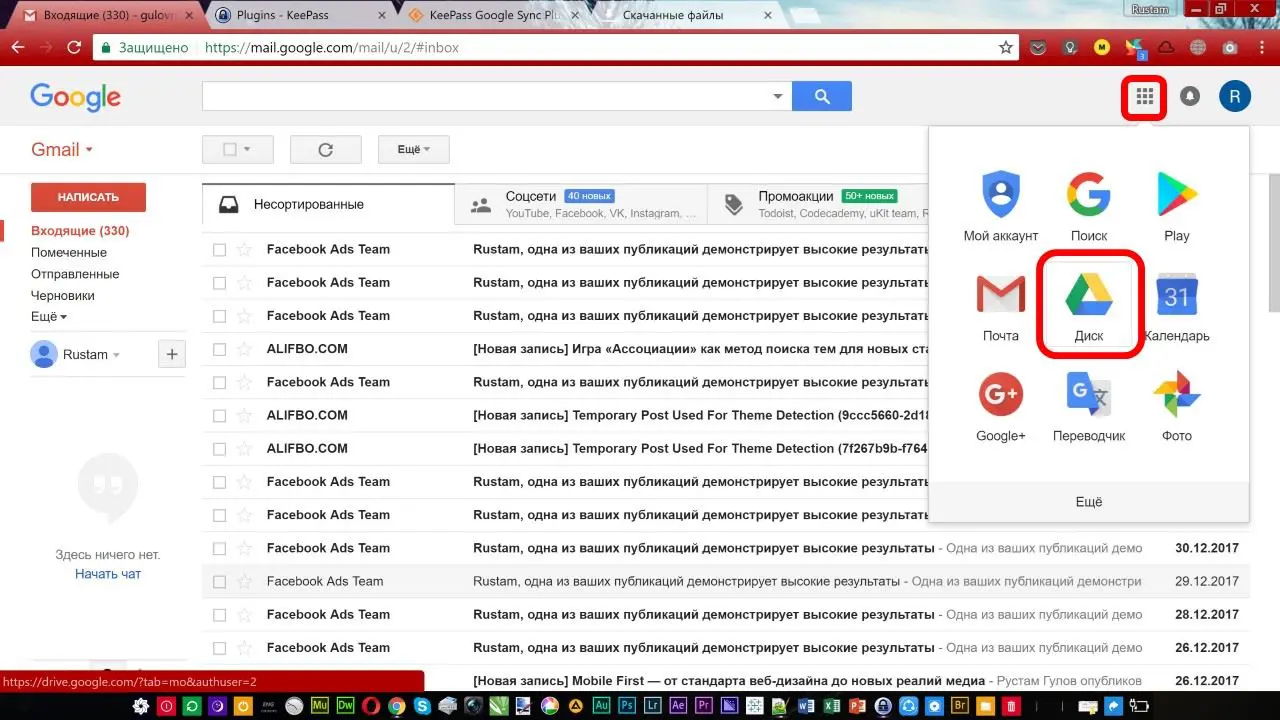Screen dimensions: 1280x720
Task: Click in the Gmail search field
Action: tap(484, 96)
